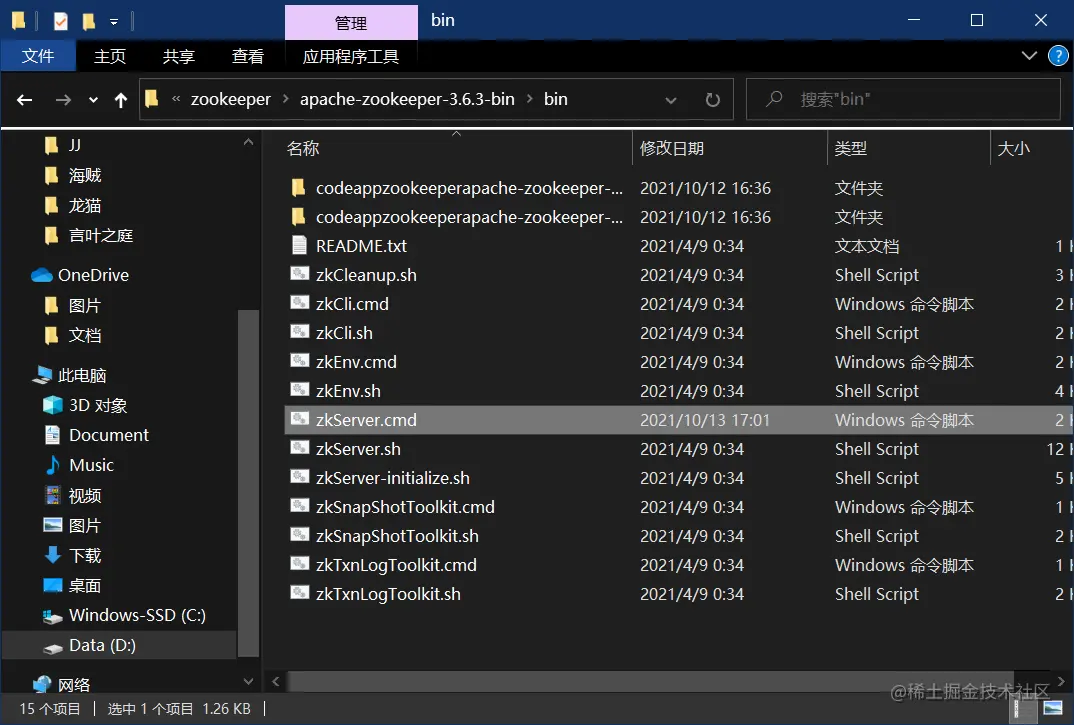Viewport: 1074px width, 725px height.
Task: Select the zkEnv.cmd file icon
Action: (299, 361)
